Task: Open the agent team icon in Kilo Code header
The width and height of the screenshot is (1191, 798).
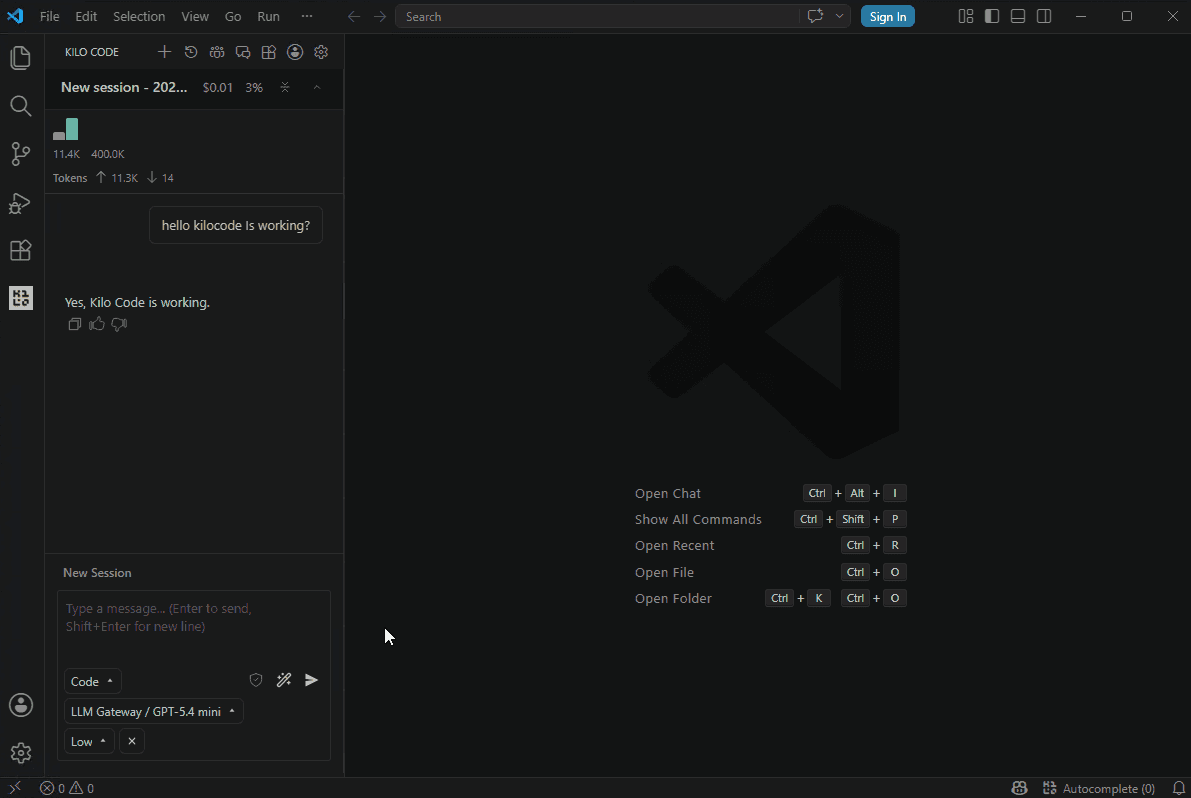Action: [x=217, y=52]
